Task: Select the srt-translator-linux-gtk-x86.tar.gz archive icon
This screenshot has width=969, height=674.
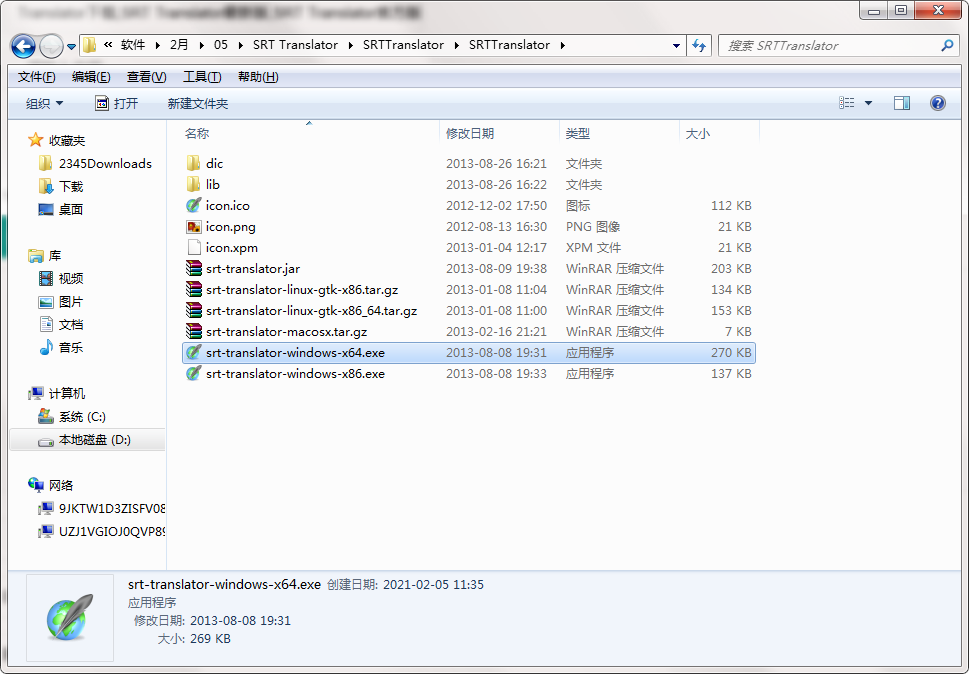Action: 193,290
